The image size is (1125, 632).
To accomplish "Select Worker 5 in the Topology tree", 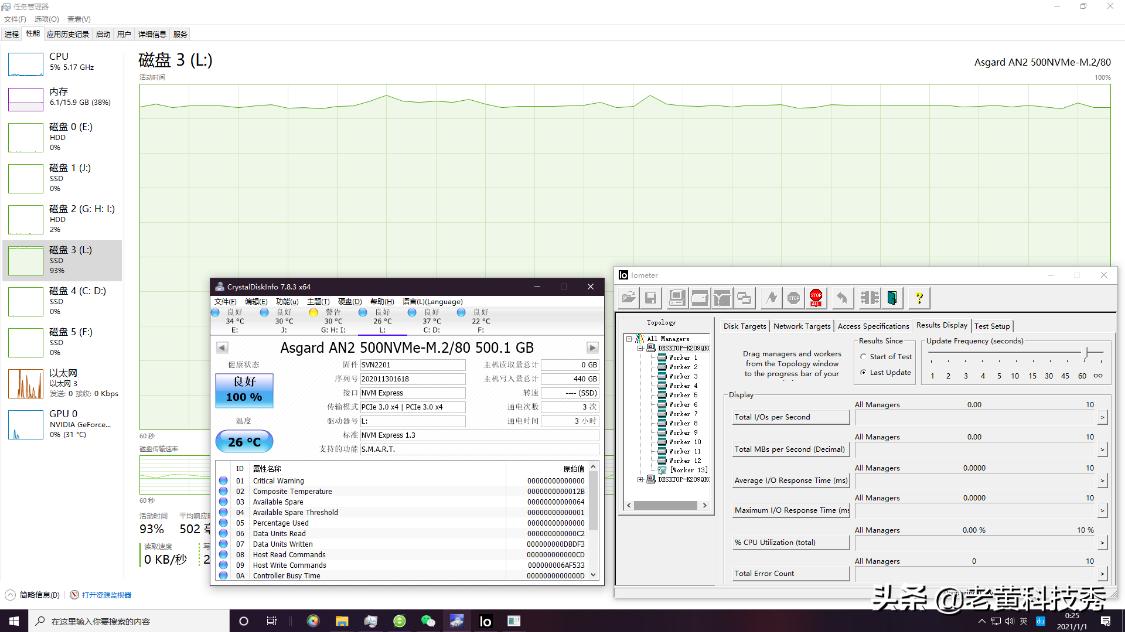I will [x=684, y=395].
